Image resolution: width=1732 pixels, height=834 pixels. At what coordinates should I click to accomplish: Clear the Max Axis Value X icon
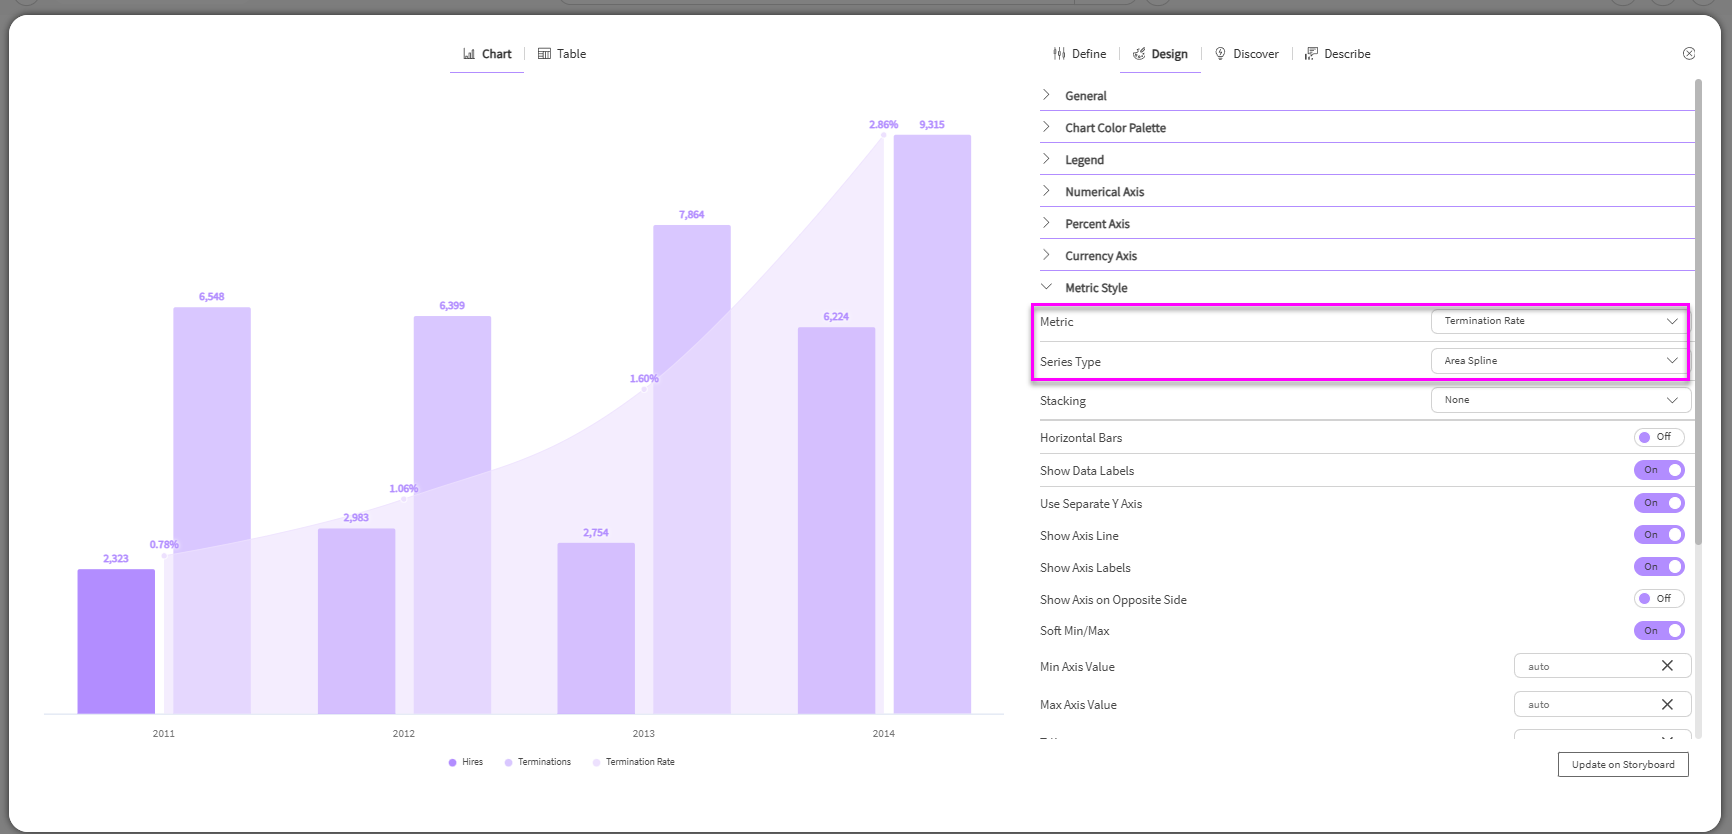1667,705
